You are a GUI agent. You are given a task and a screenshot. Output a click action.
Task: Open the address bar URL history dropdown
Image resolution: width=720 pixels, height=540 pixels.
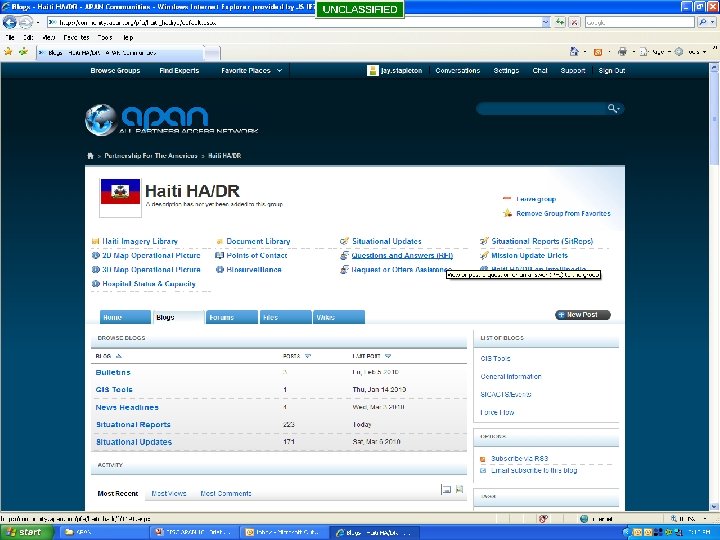tap(546, 22)
